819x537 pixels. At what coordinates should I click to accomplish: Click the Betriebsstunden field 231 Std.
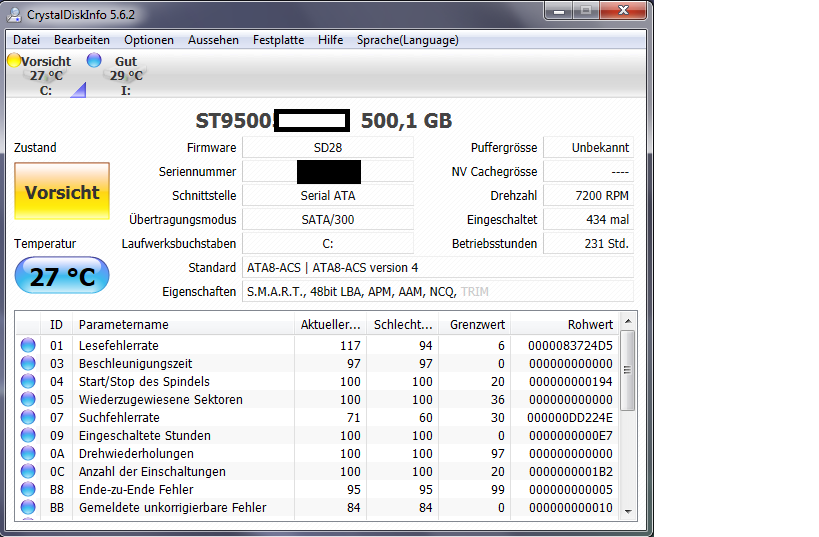click(589, 243)
